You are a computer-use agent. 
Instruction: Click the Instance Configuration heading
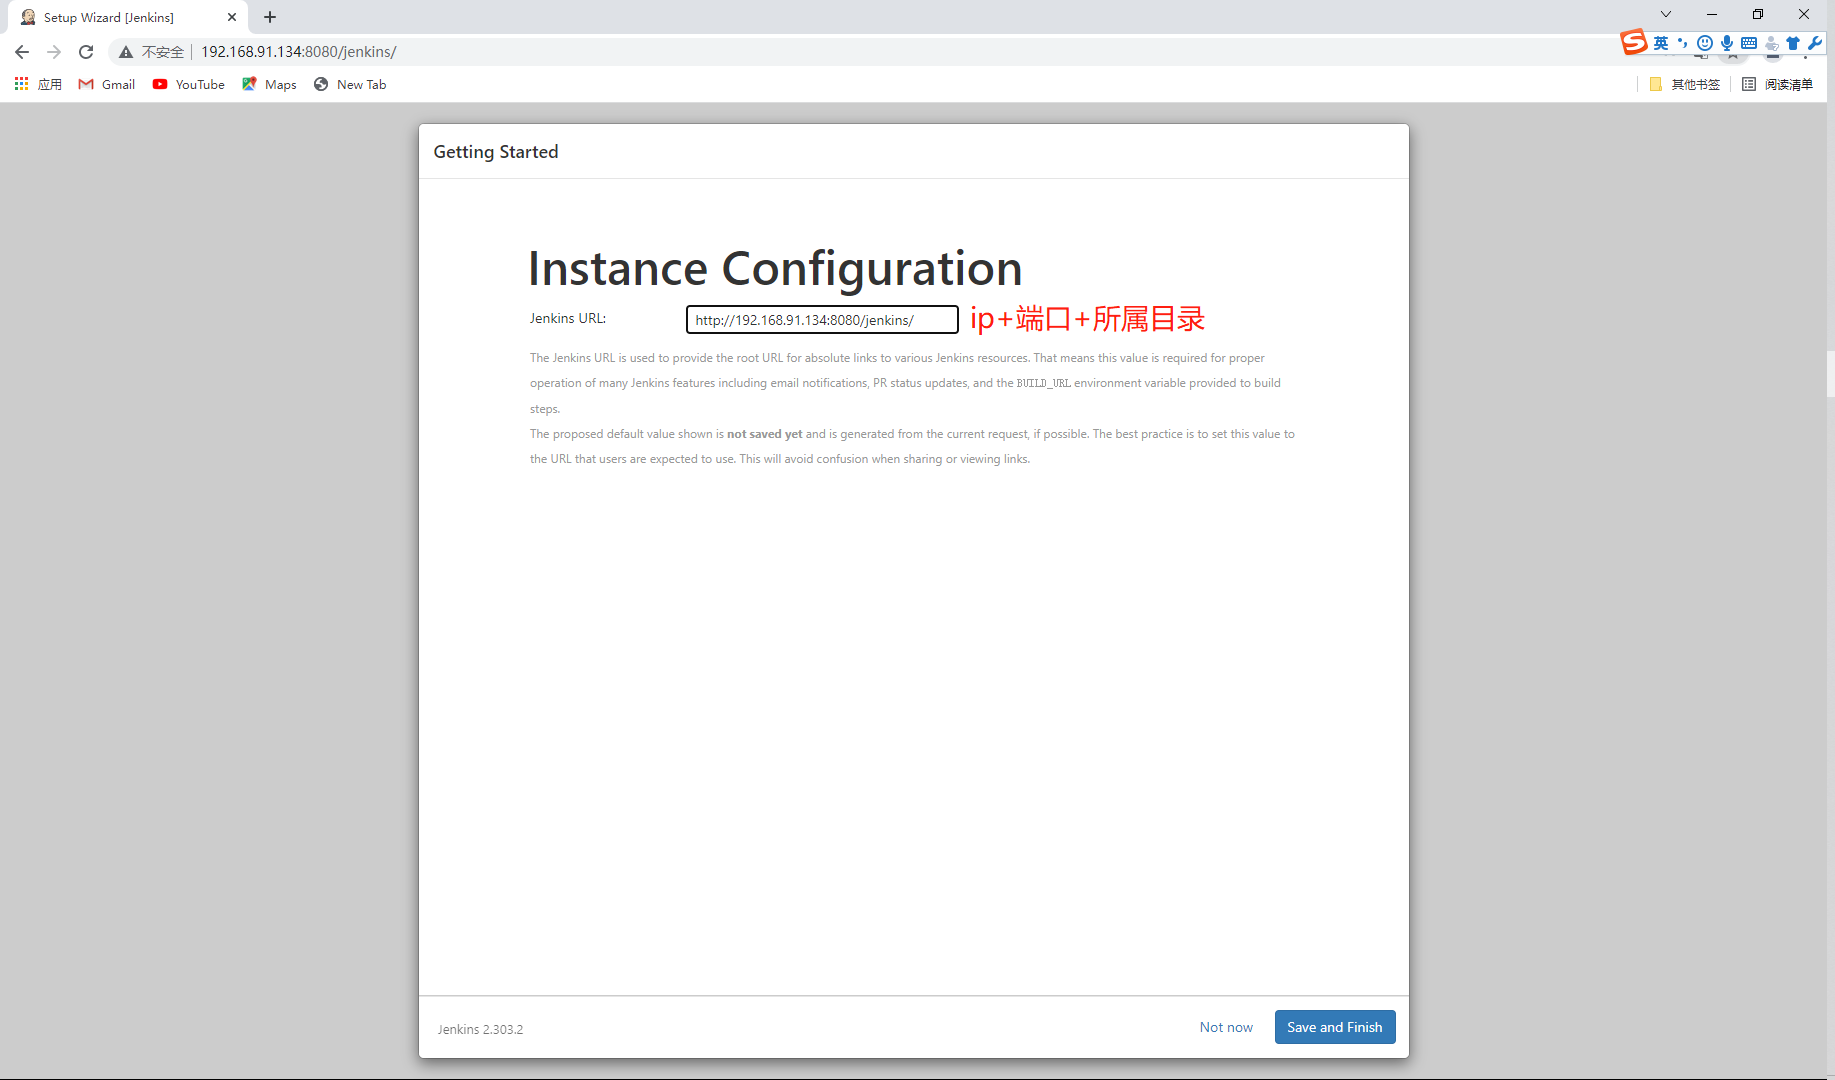[x=775, y=269]
